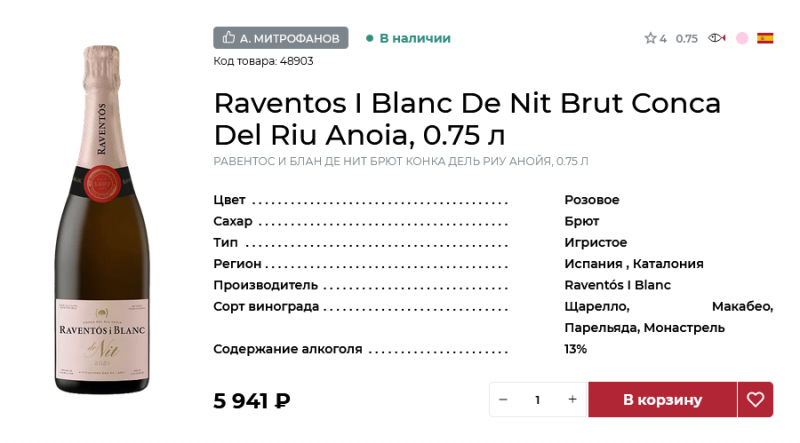Click the fish food-pairing icon
Viewport: 800px width, 443px height.
[716, 38]
